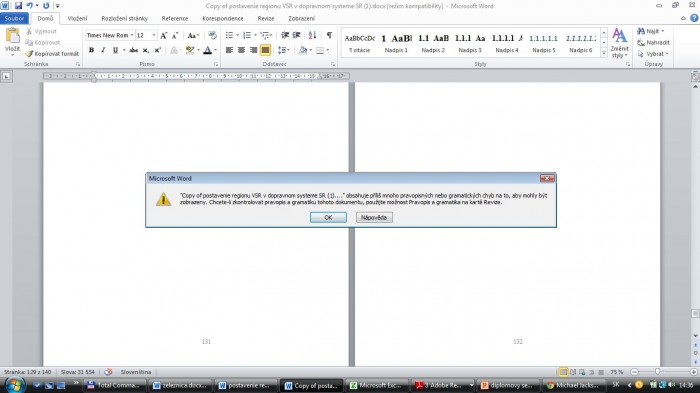Toggle subscript formatting
This screenshot has width=700, height=393.
pos(146,50)
